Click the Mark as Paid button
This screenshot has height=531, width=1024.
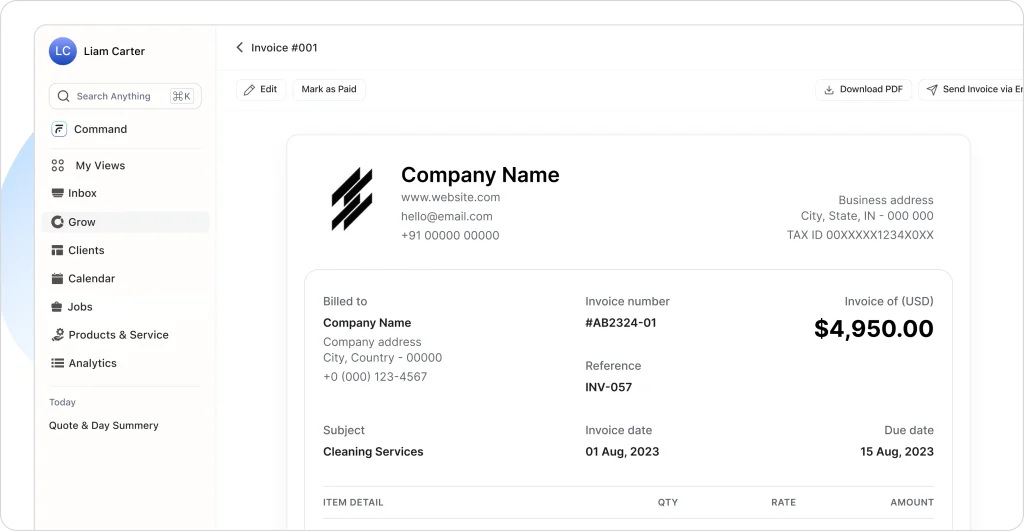click(329, 89)
